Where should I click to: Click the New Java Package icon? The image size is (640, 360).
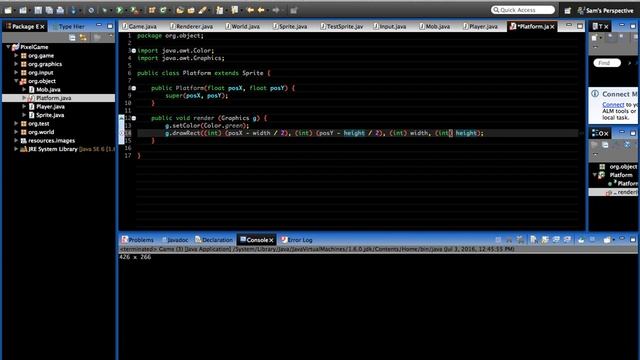pyautogui.click(x=152, y=11)
